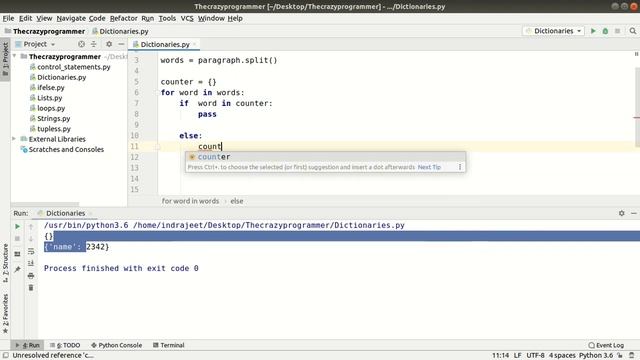
Task: Close the Dictionaries run tab
Action: point(91,213)
